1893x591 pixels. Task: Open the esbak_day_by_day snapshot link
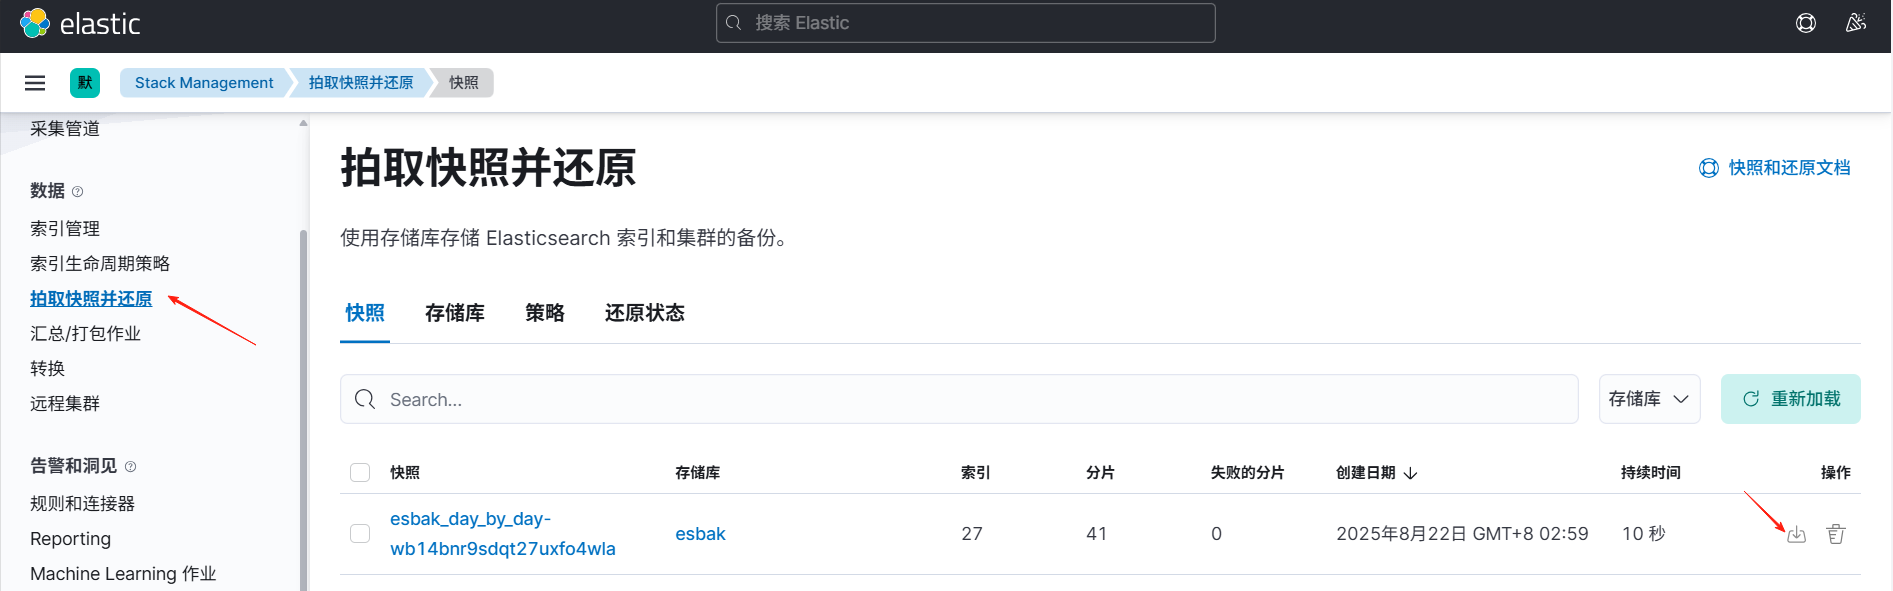click(503, 534)
